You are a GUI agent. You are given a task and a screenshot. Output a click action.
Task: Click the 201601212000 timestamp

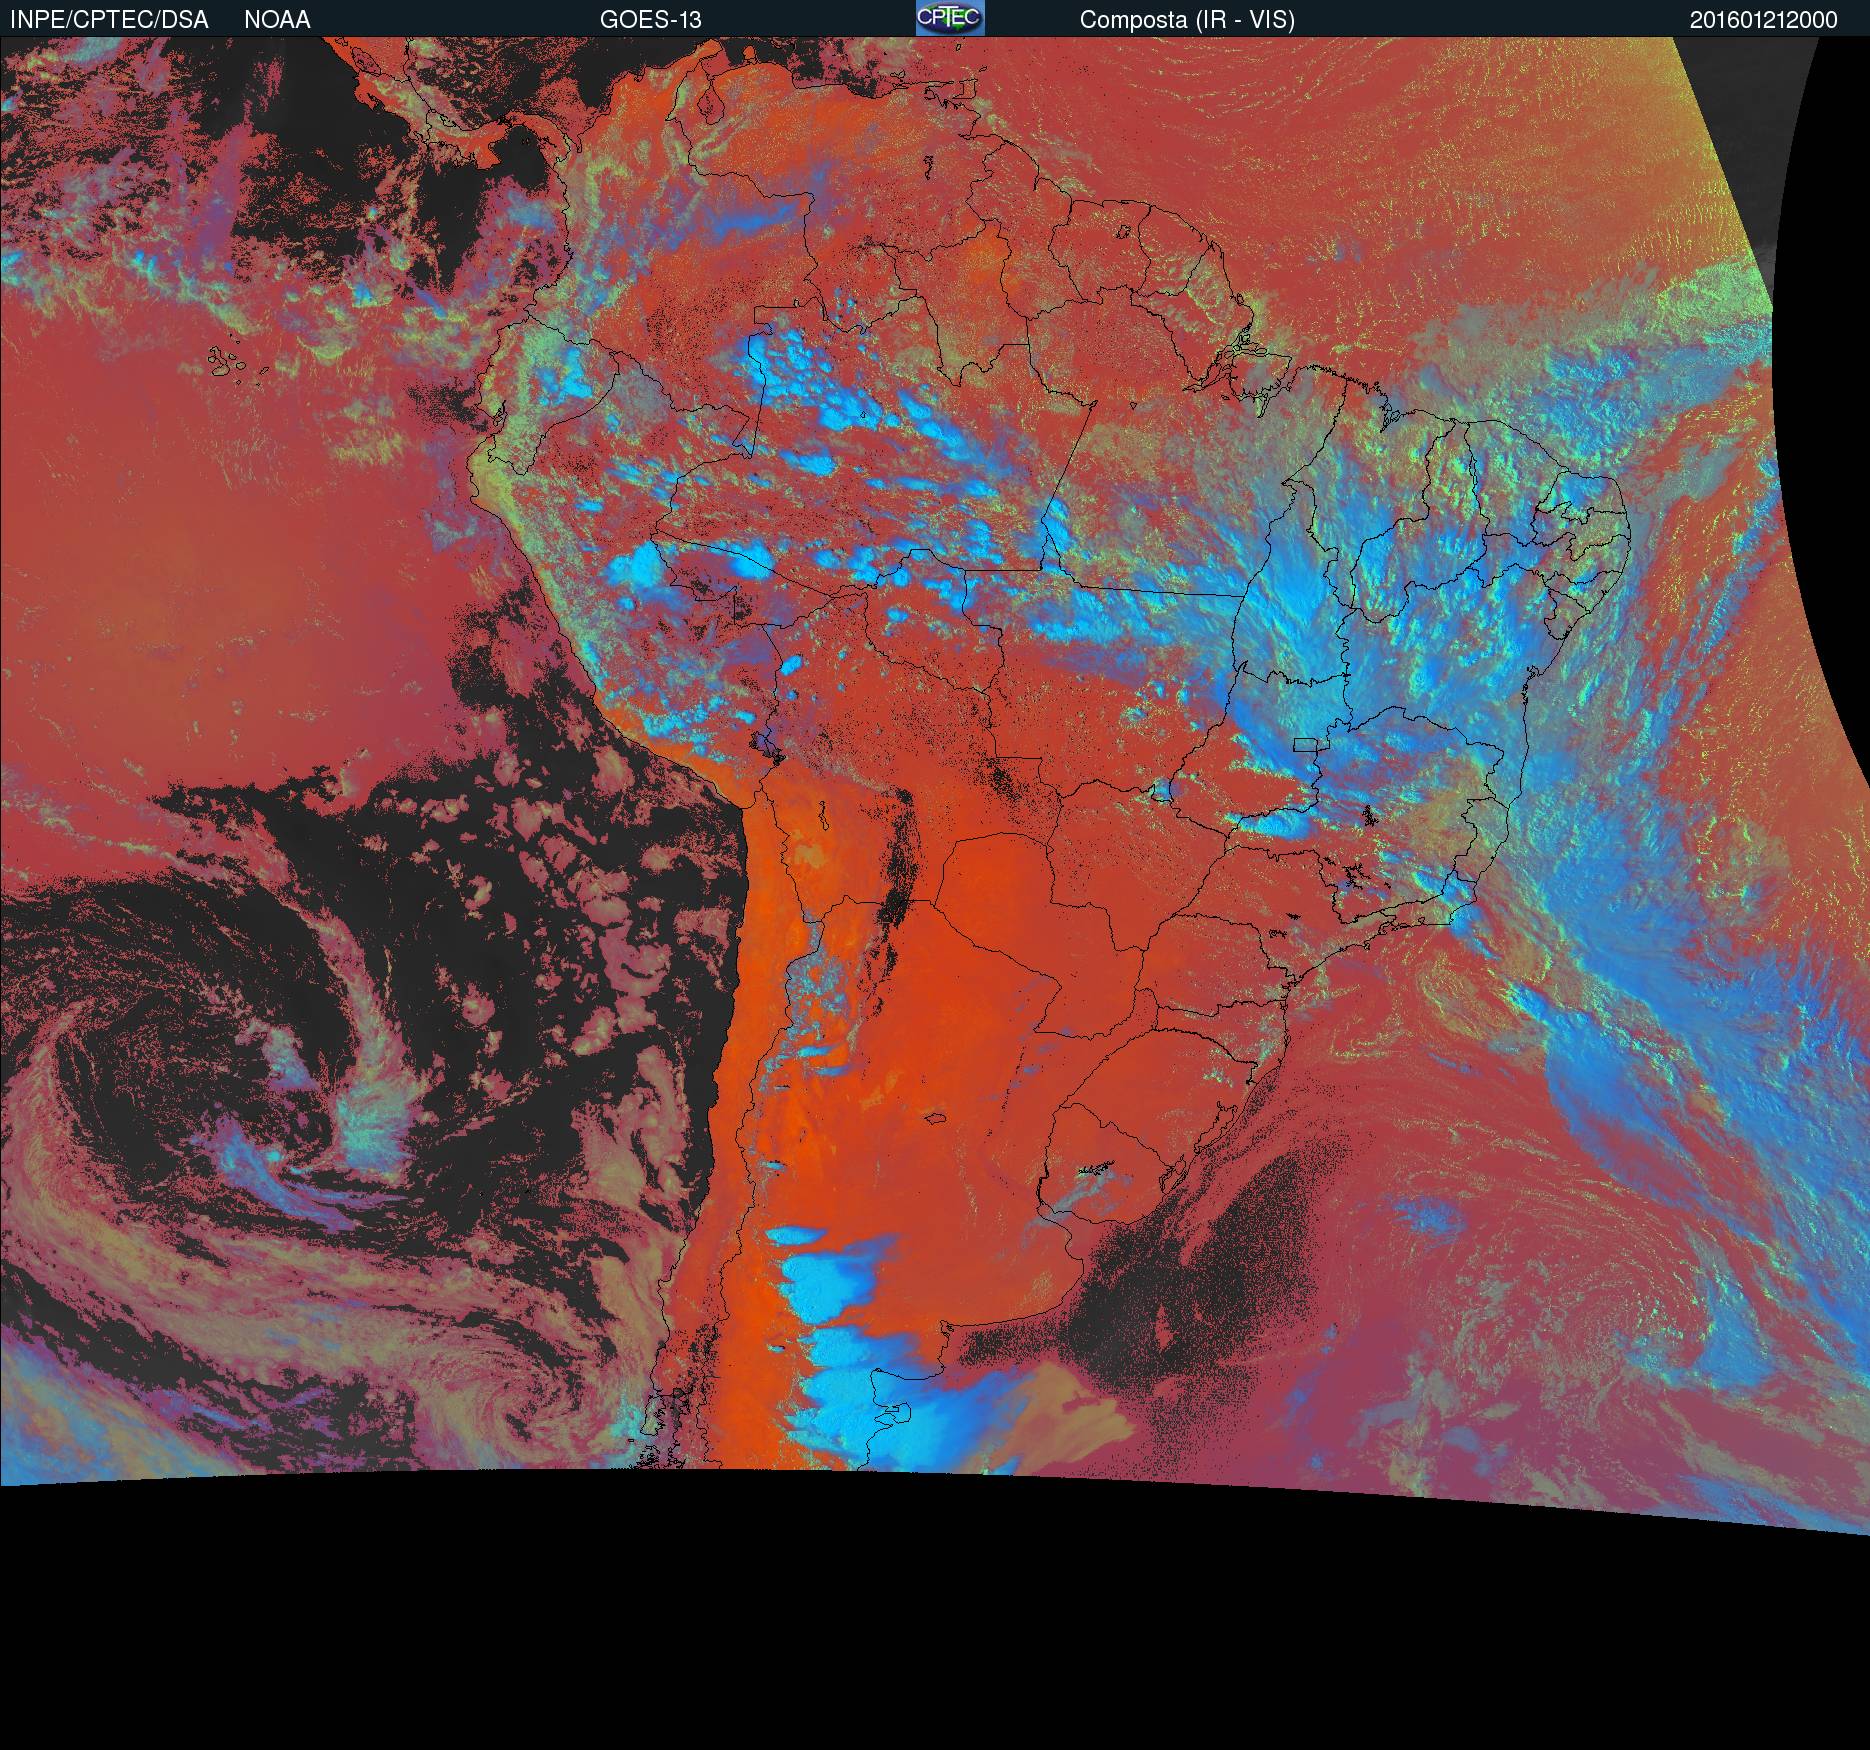pyautogui.click(x=1764, y=20)
